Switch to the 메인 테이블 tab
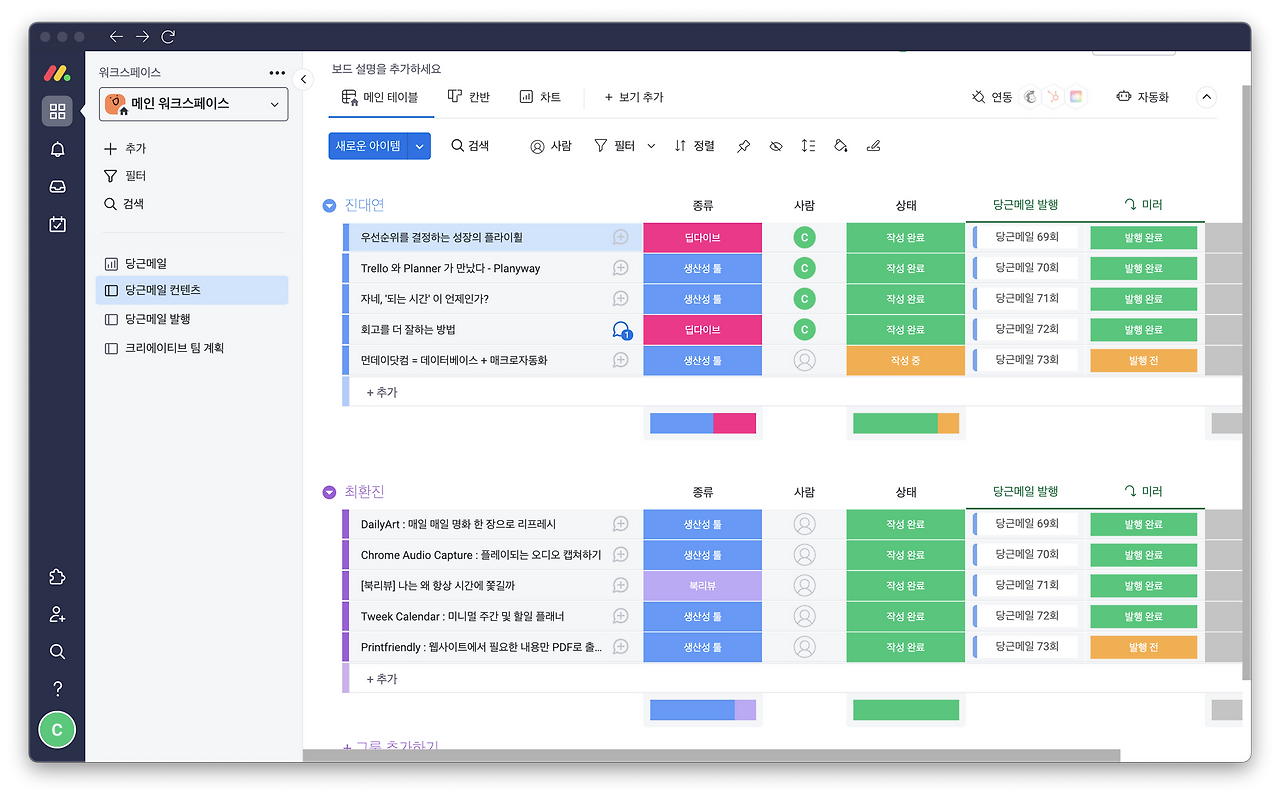The image size is (1280, 798). (x=380, y=97)
